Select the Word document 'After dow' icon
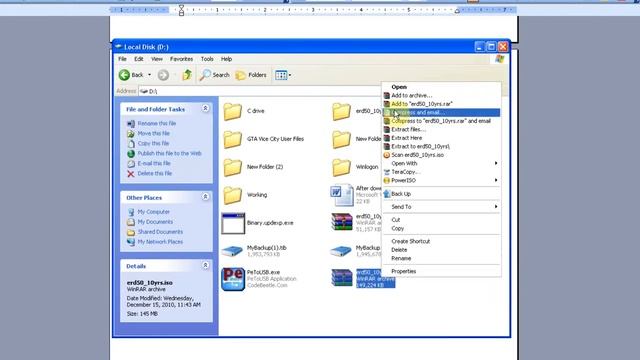 [x=342, y=195]
